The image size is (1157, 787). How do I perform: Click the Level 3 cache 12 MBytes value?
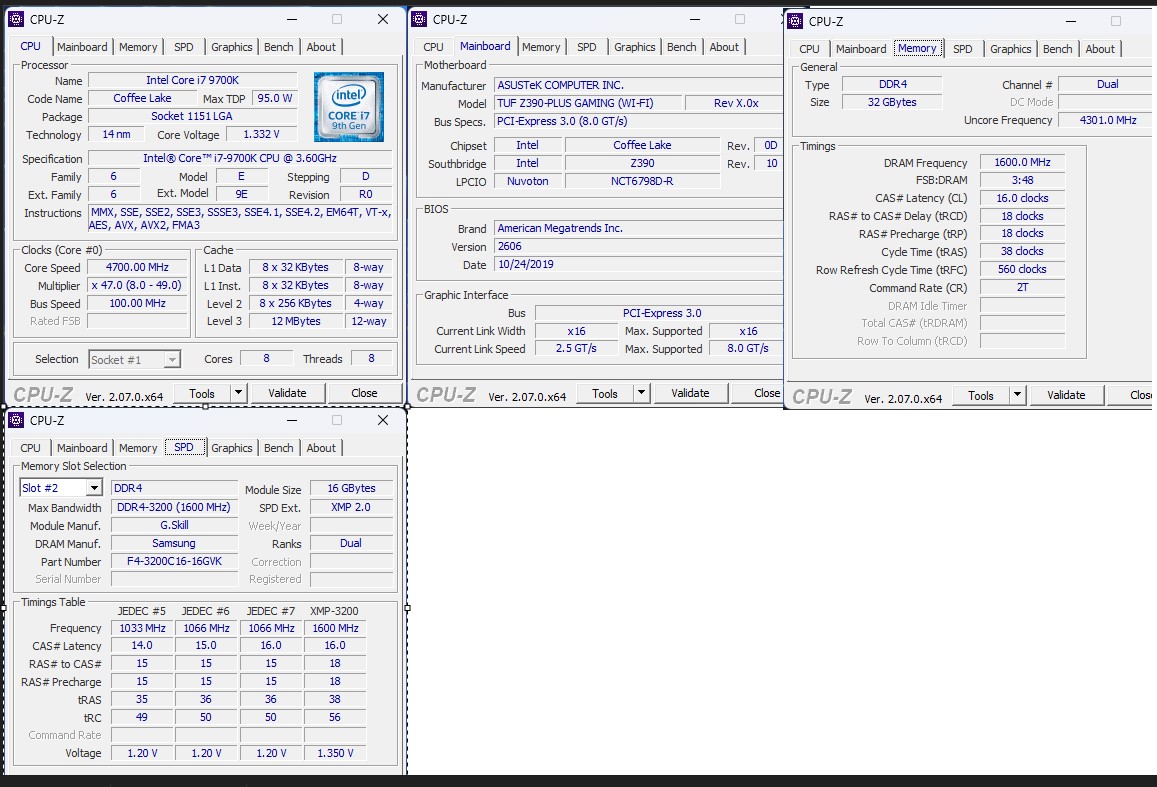(296, 321)
